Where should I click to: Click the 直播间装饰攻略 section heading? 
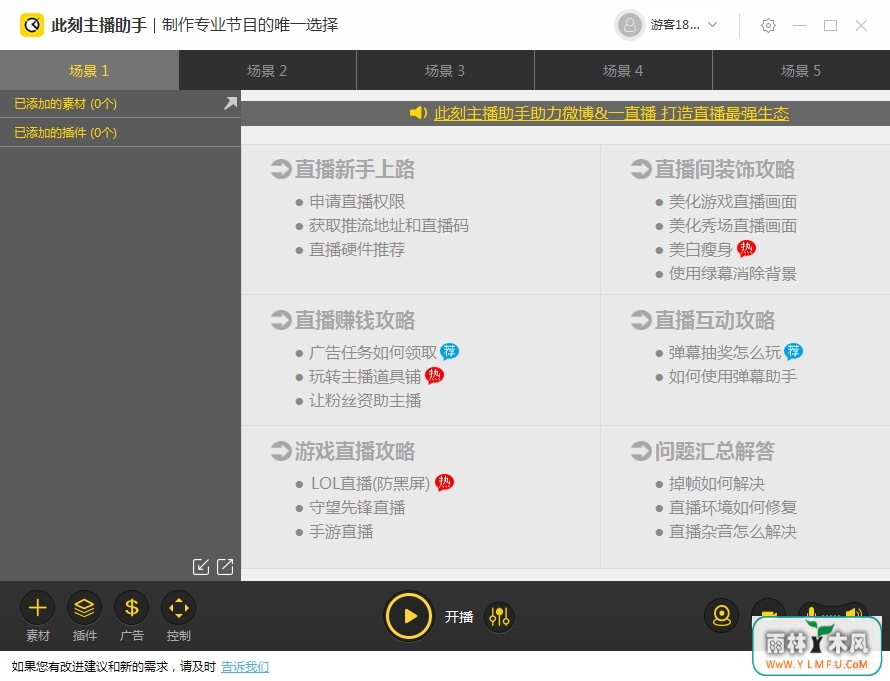[724, 169]
